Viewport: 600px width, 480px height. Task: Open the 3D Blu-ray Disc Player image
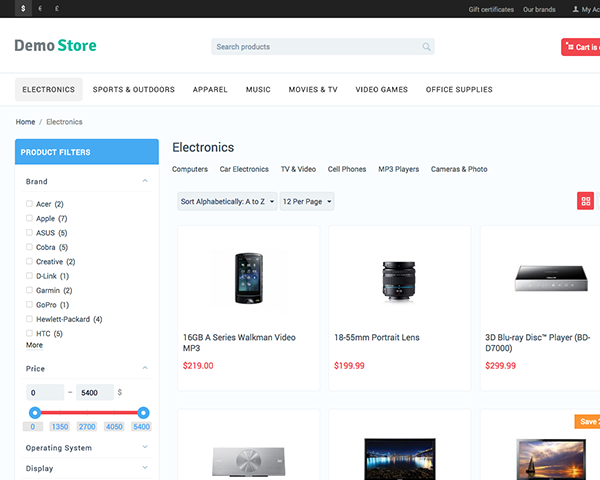[551, 278]
